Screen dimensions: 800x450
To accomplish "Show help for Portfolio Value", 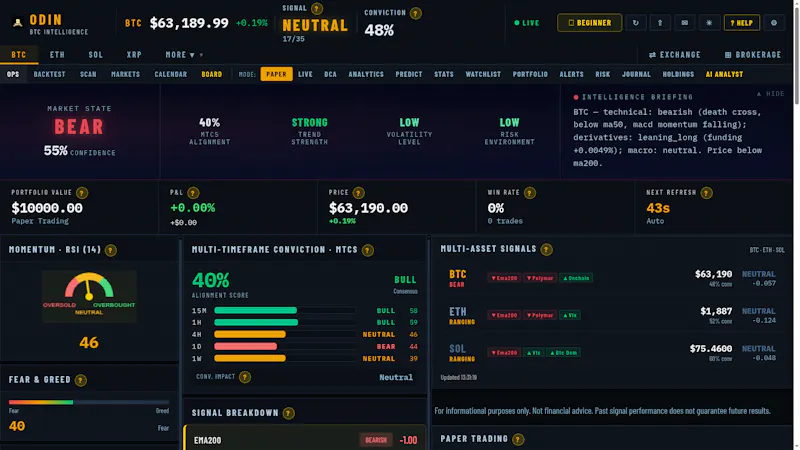I will (82, 193).
